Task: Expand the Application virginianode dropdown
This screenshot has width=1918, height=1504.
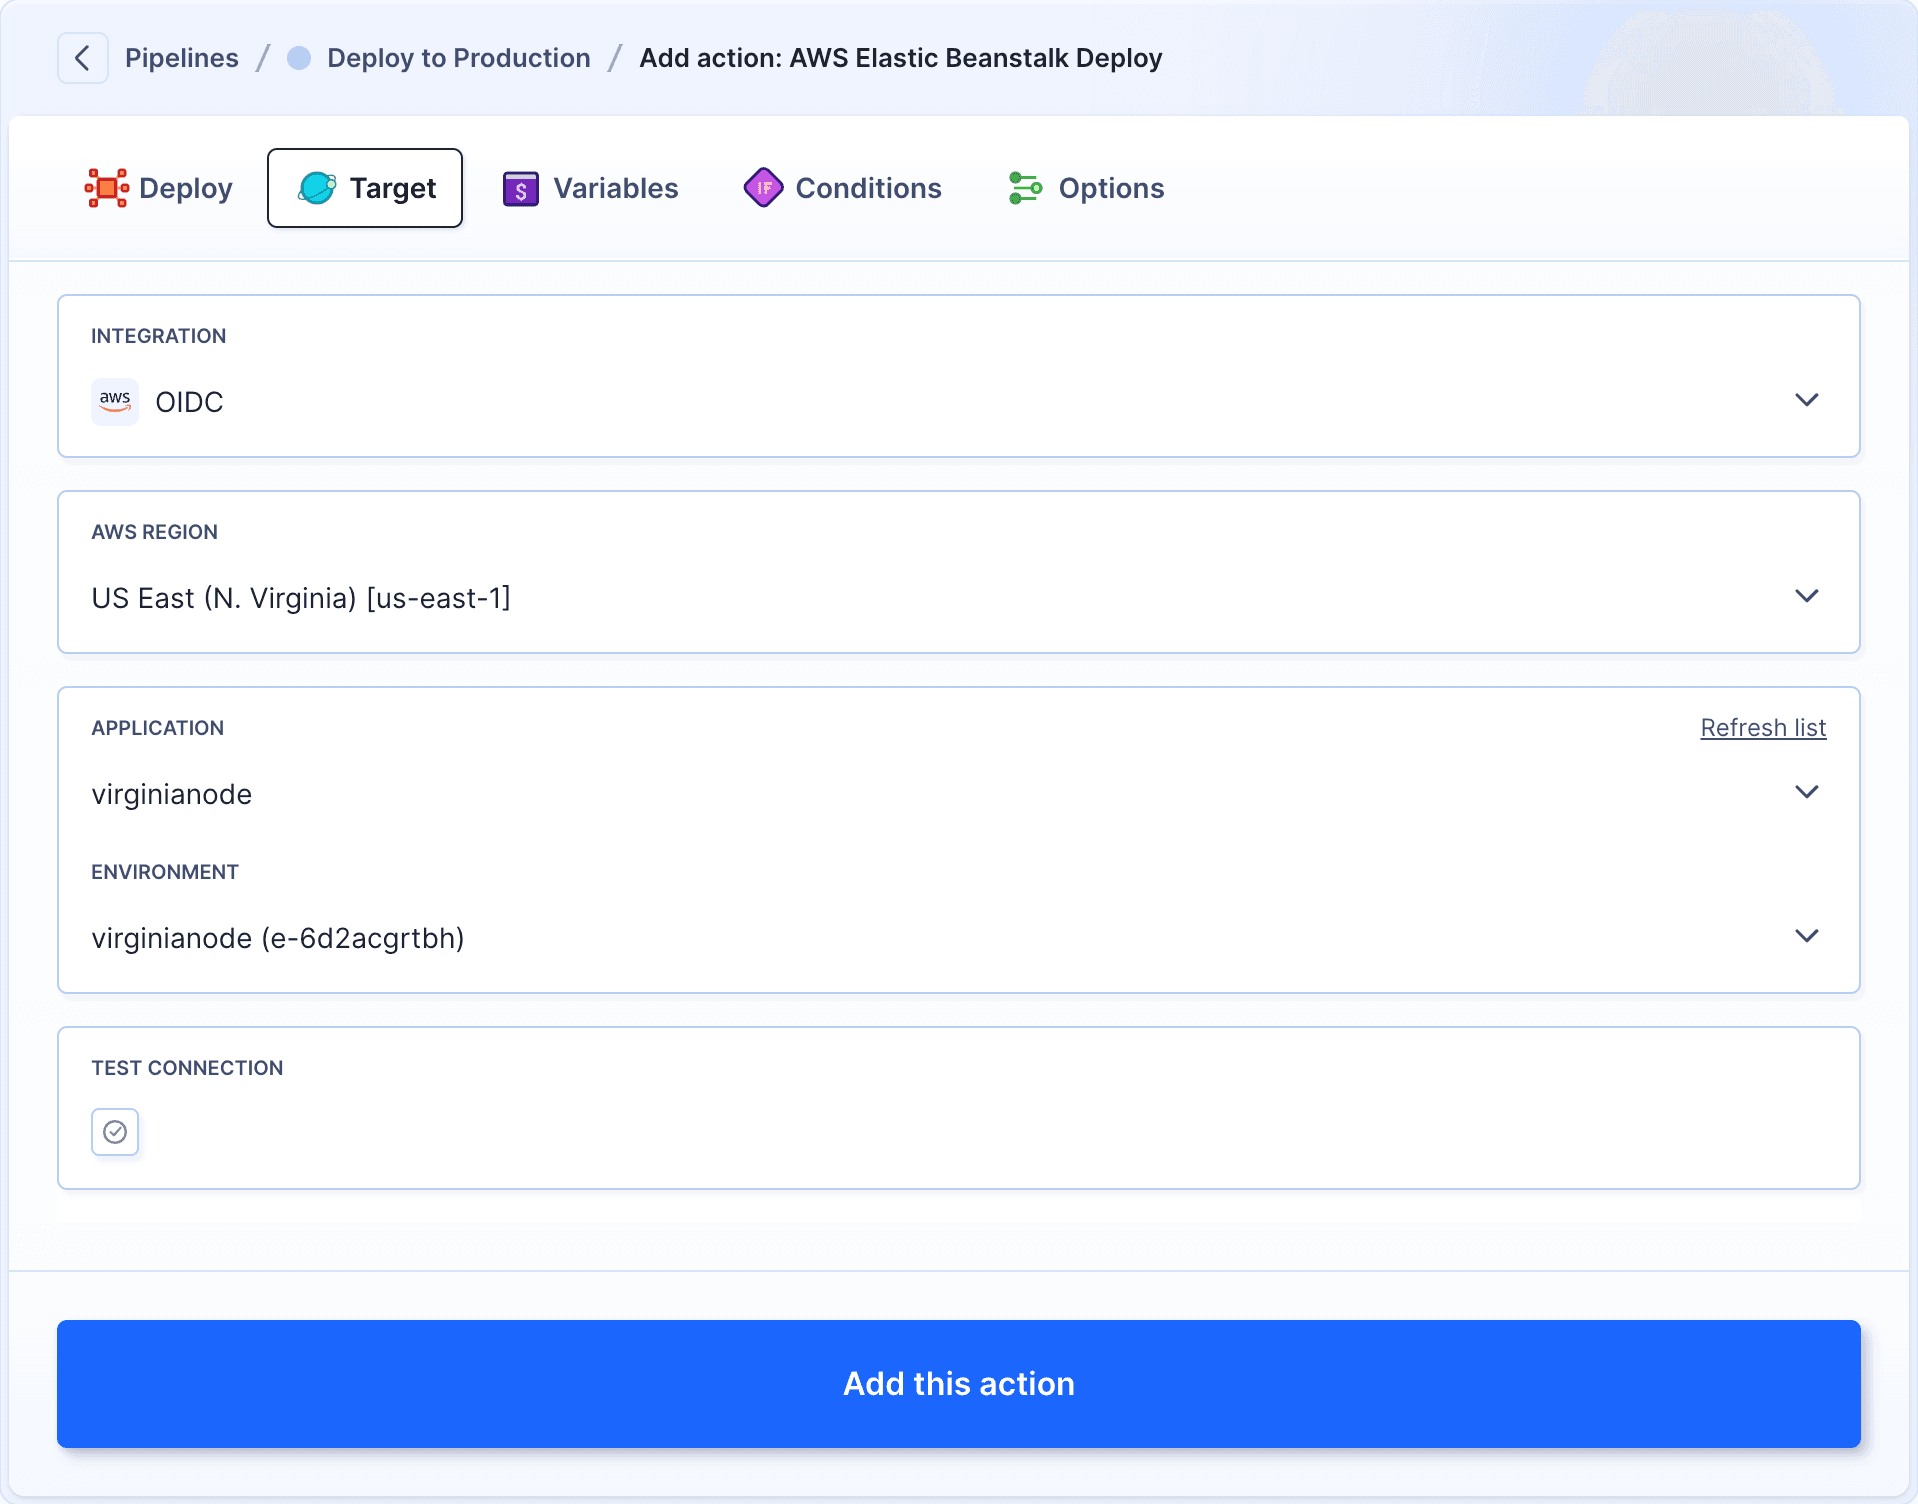Action: pos(1806,792)
